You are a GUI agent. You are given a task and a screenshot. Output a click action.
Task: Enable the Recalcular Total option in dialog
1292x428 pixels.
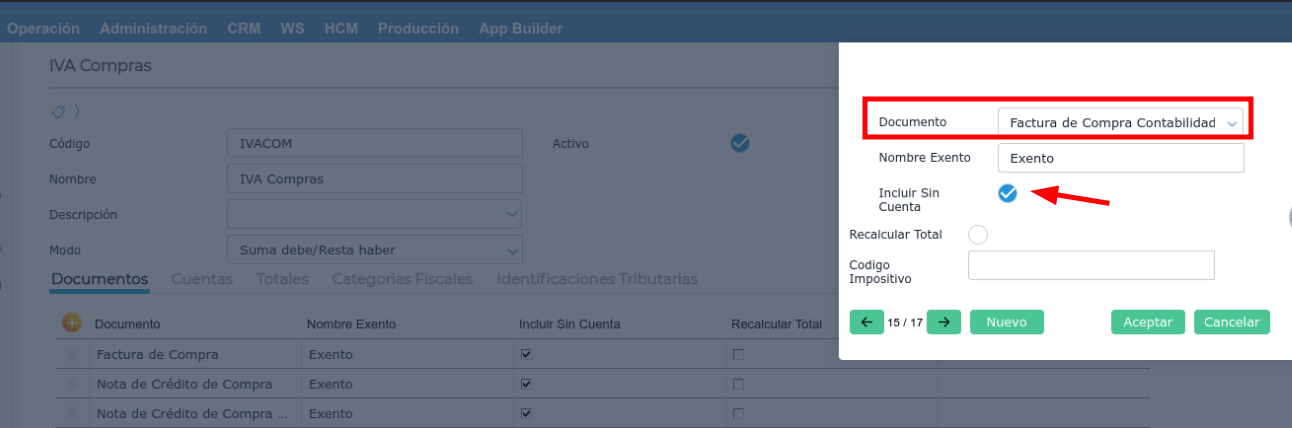coord(978,234)
